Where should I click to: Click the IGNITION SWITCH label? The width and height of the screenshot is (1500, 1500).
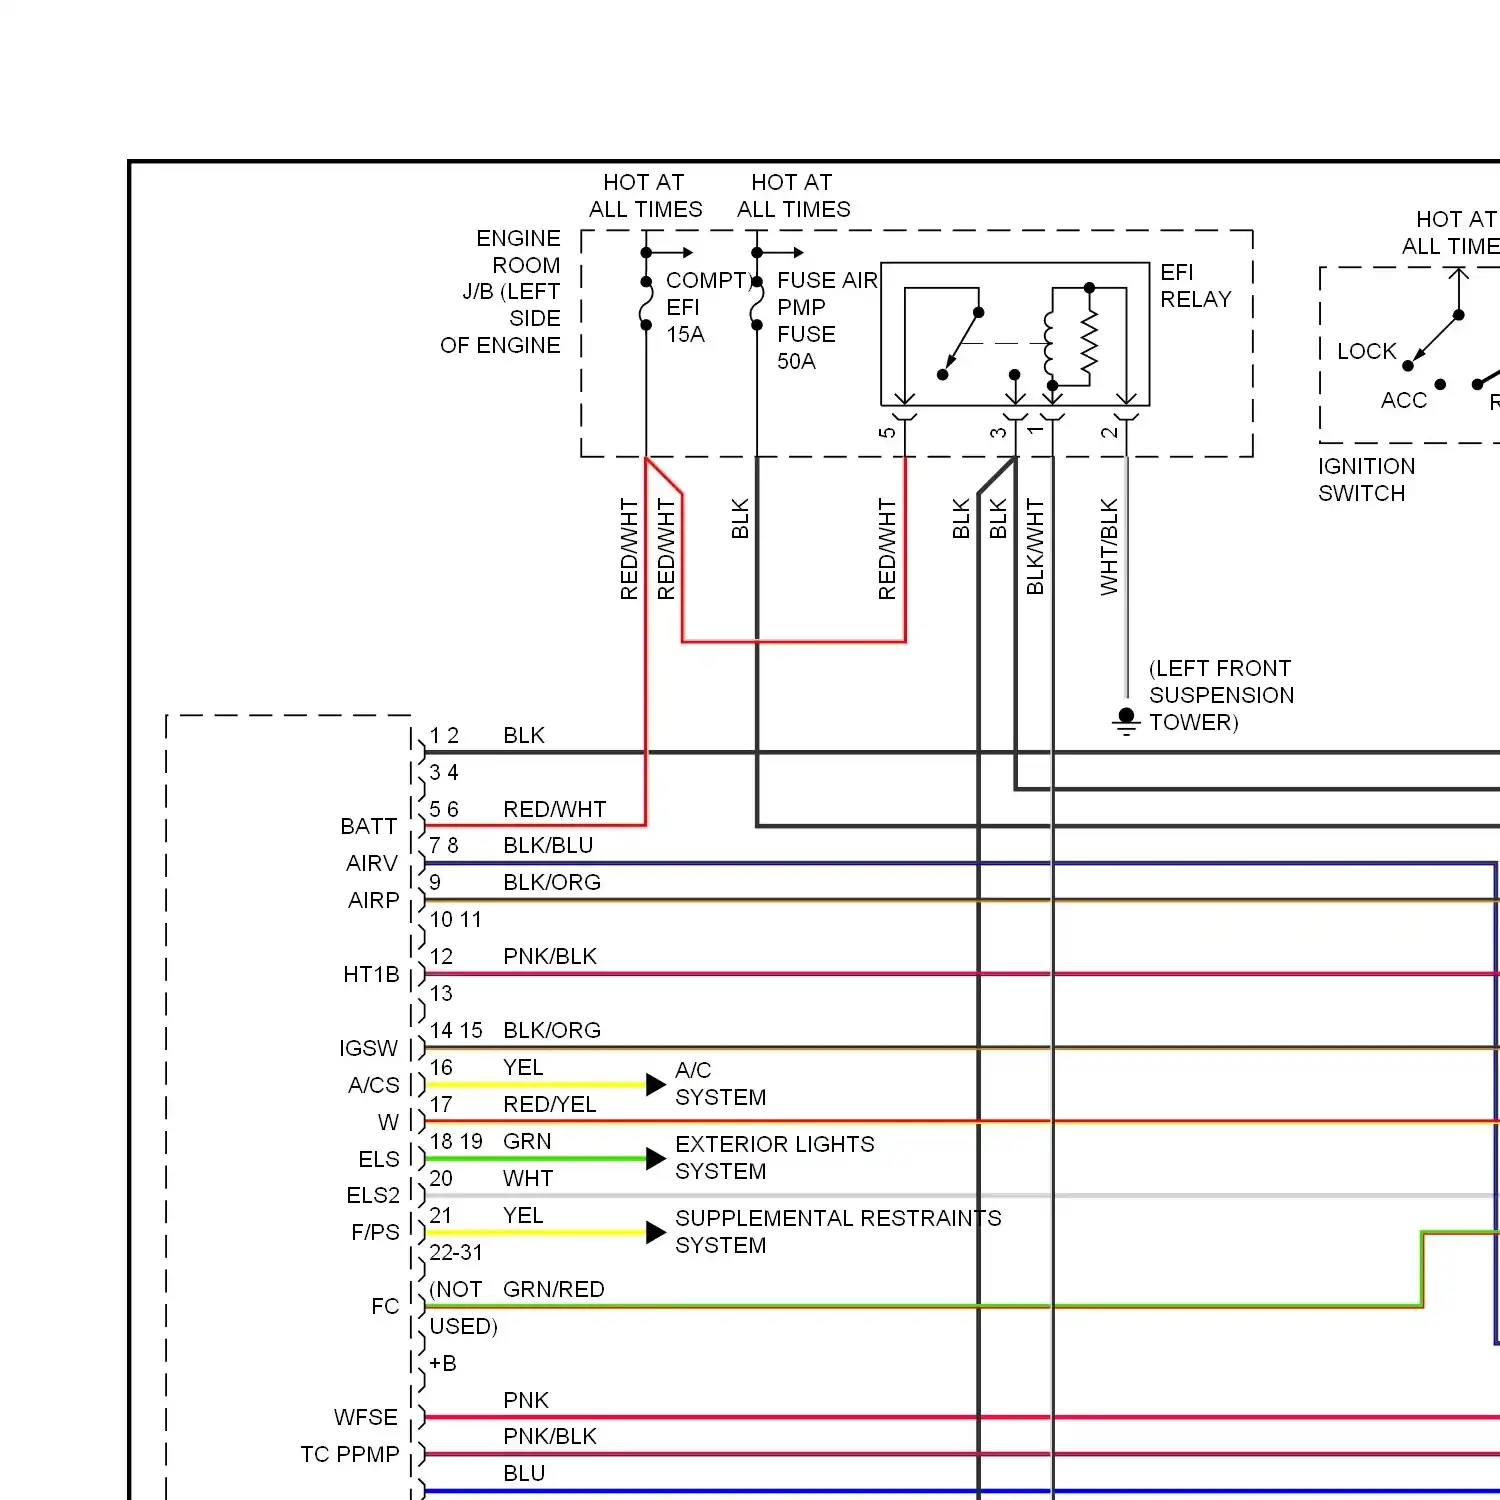(1366, 479)
